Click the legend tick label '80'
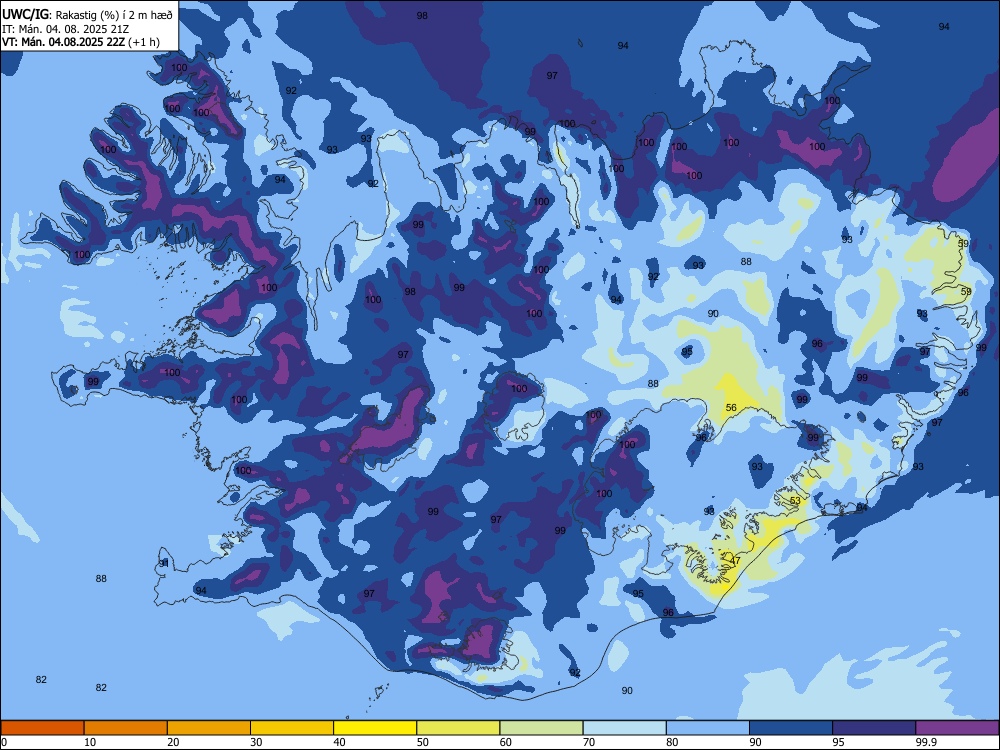1000x750 pixels. point(672,742)
